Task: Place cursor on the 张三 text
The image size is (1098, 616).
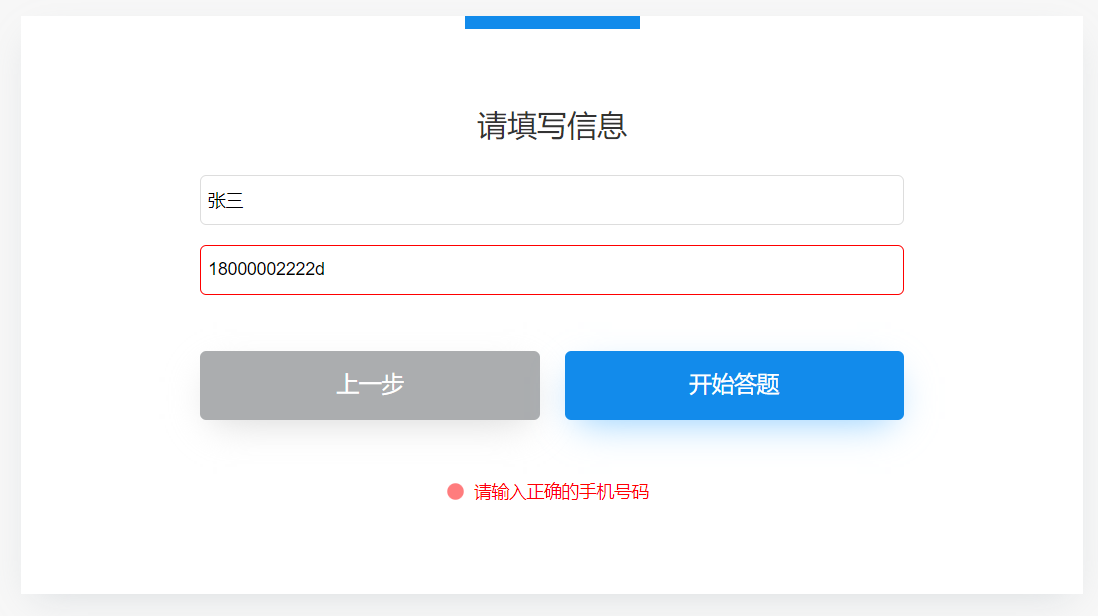Action: pyautogui.click(x=225, y=201)
